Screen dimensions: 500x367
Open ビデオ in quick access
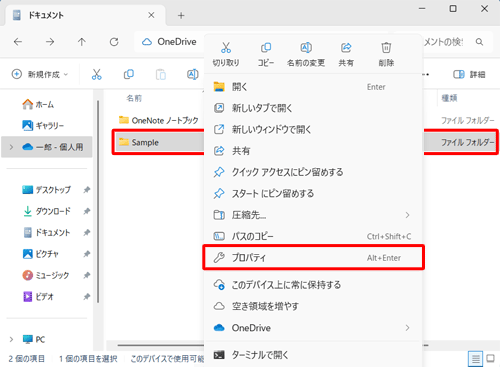[38, 296]
